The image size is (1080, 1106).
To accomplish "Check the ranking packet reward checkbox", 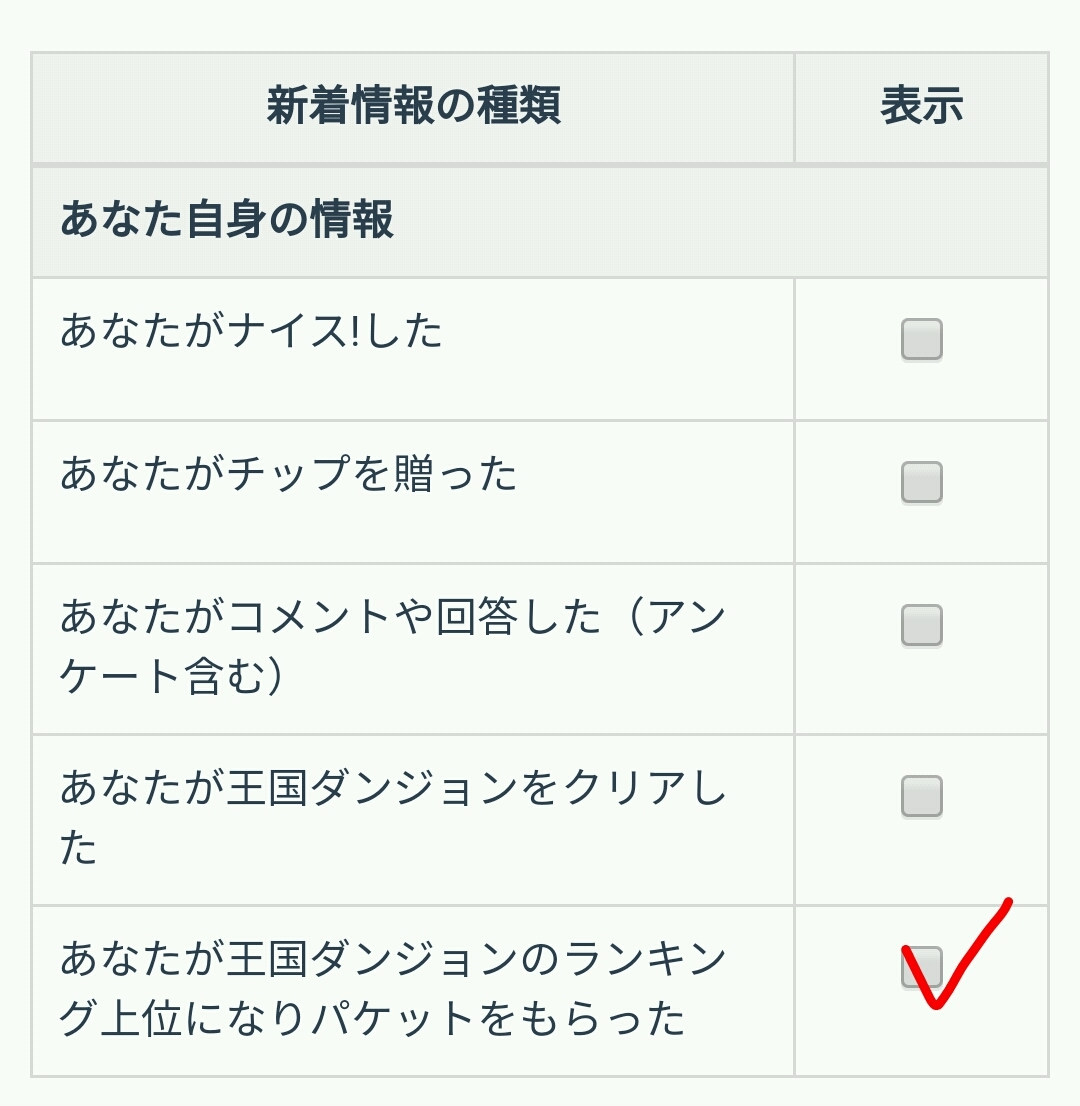I will pos(921,967).
